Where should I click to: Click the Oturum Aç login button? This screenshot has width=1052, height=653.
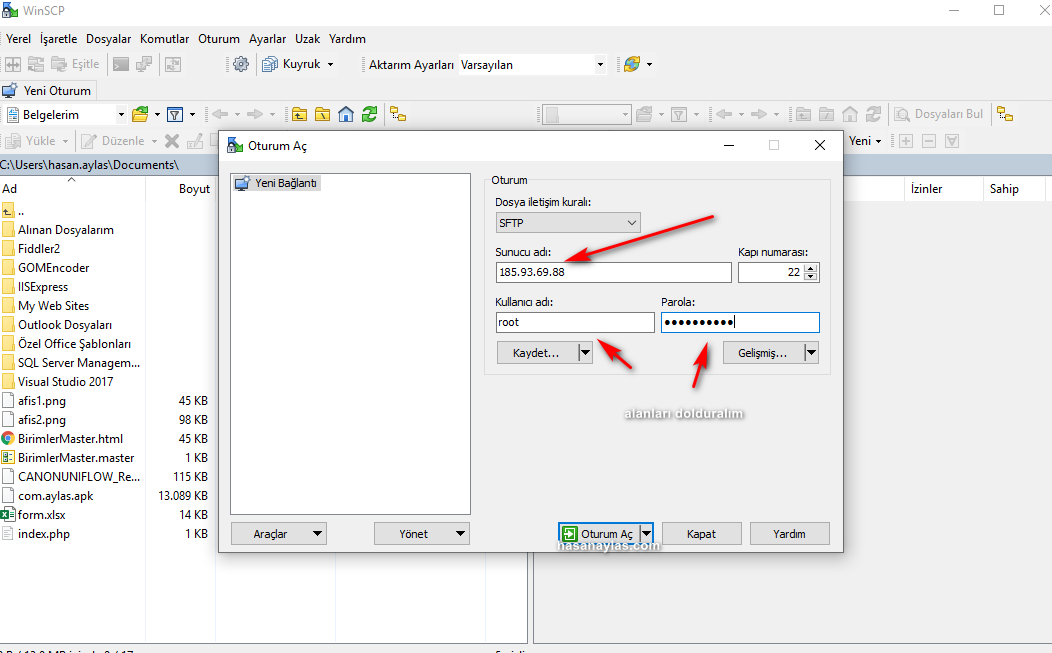(598, 534)
